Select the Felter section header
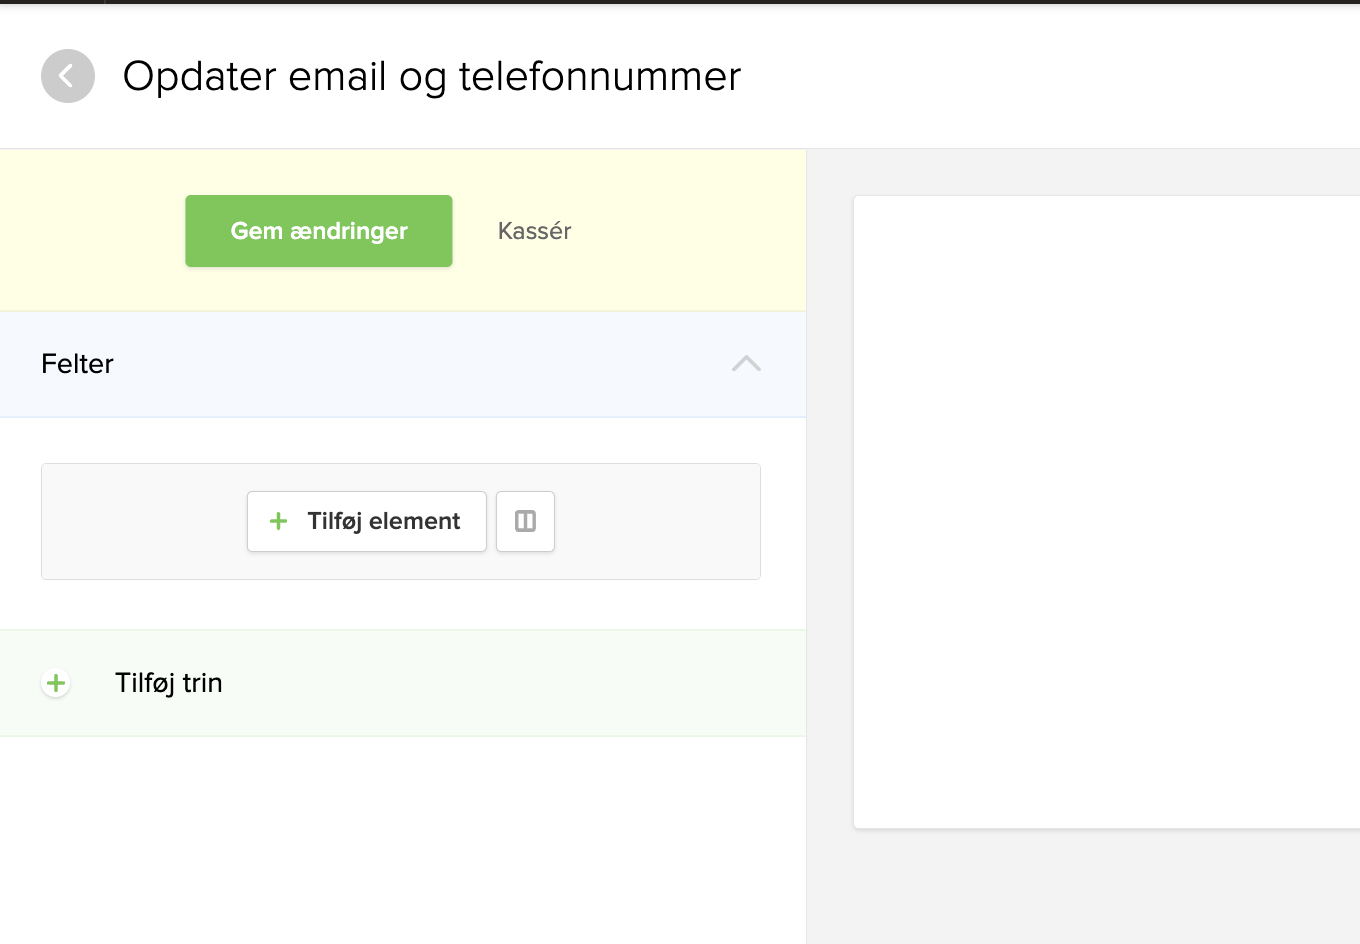 (x=77, y=364)
